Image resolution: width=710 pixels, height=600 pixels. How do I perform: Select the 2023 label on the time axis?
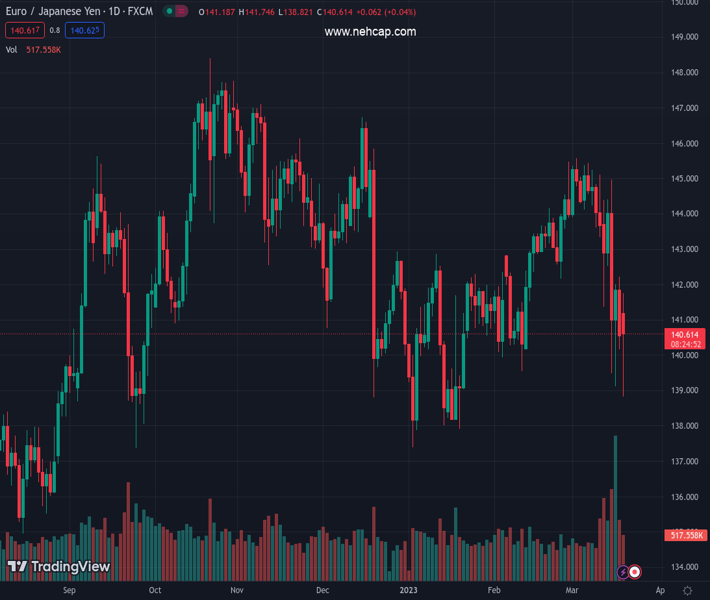click(411, 590)
